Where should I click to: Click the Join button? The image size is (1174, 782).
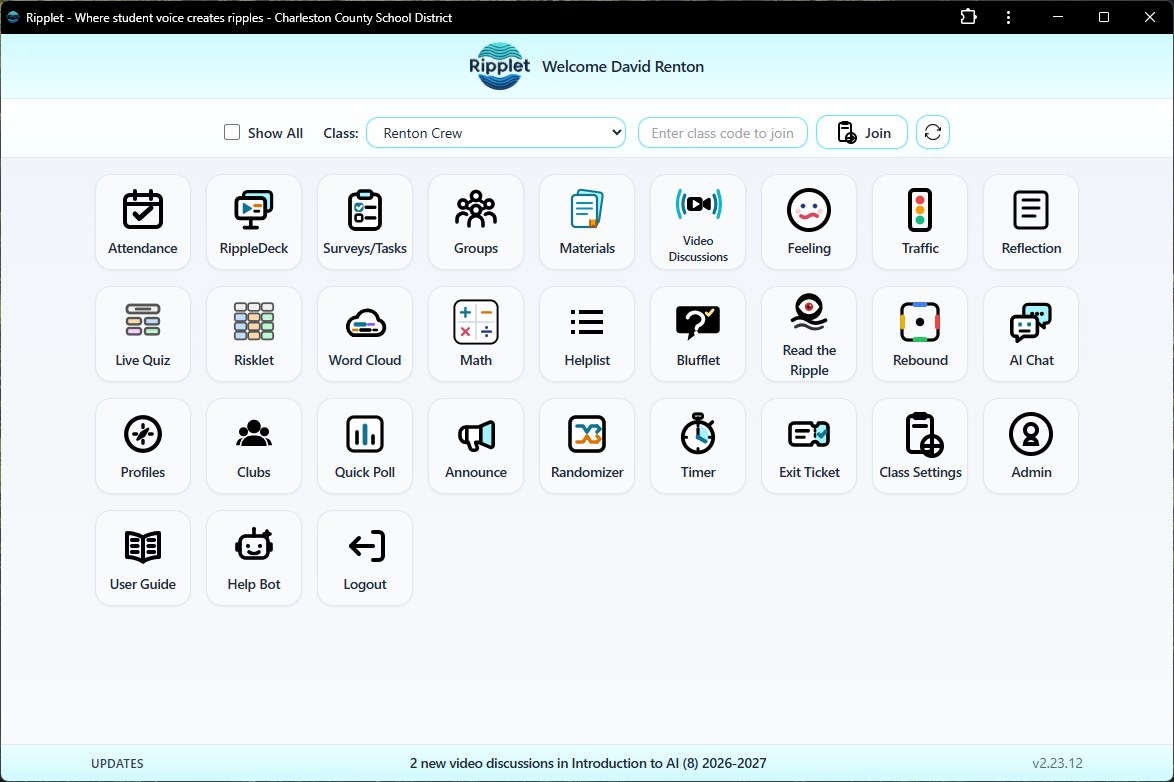click(862, 133)
